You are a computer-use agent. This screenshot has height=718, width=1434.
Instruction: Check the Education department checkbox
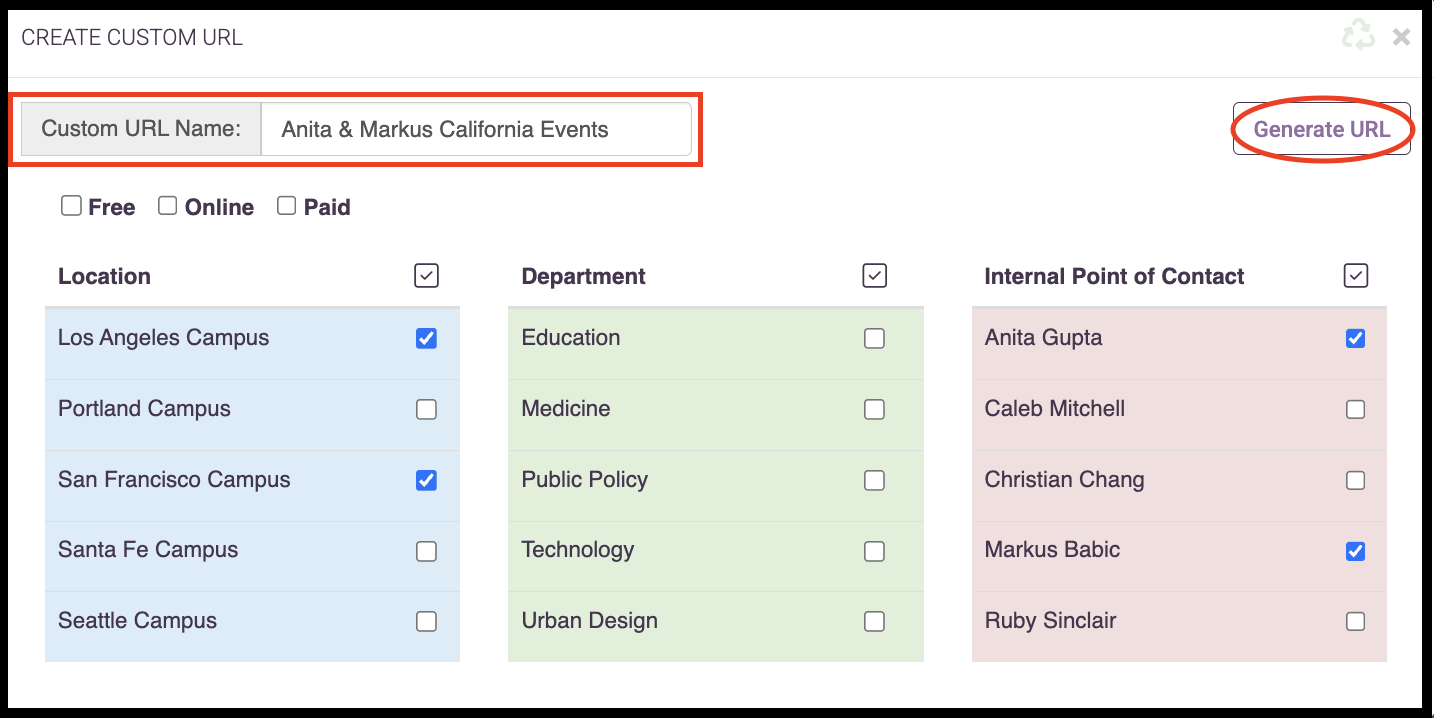tap(875, 339)
